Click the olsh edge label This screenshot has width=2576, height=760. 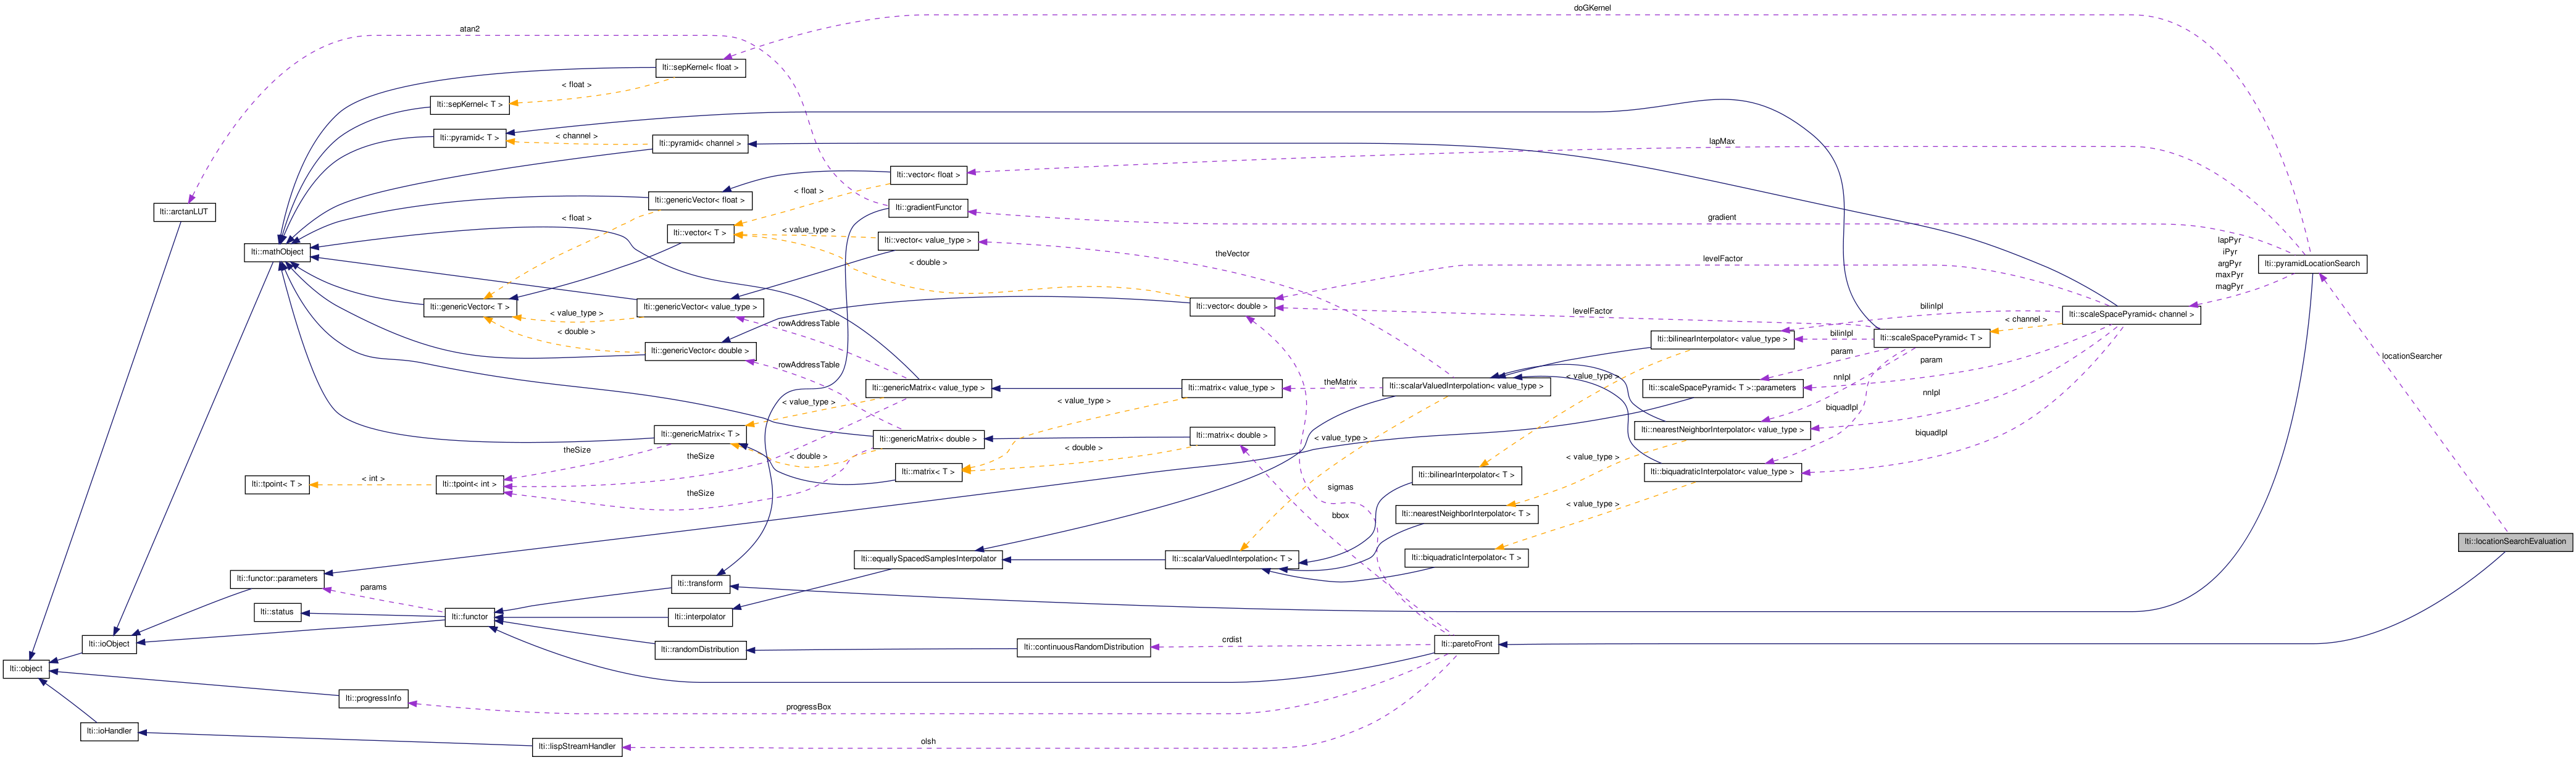coord(928,742)
